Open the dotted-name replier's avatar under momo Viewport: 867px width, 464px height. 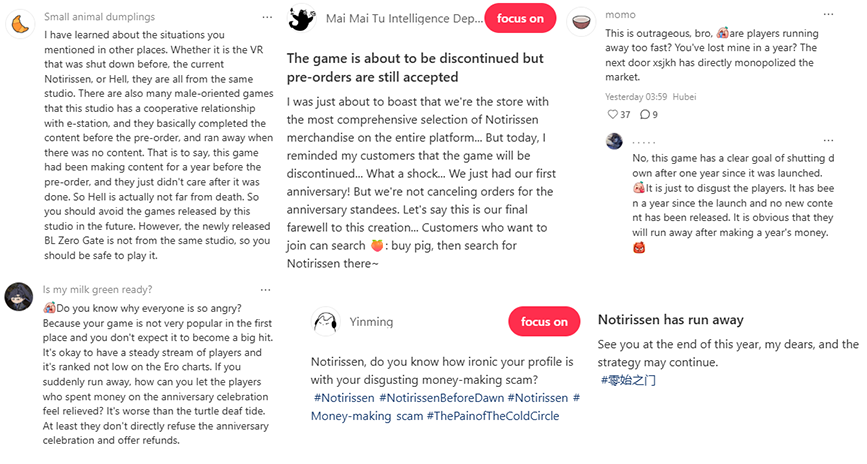point(614,142)
